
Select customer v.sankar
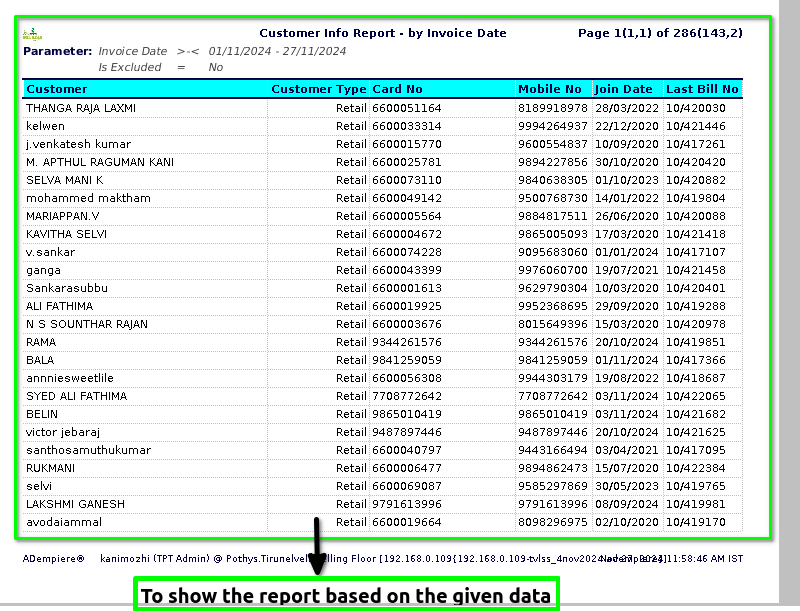pyautogui.click(x=51, y=252)
